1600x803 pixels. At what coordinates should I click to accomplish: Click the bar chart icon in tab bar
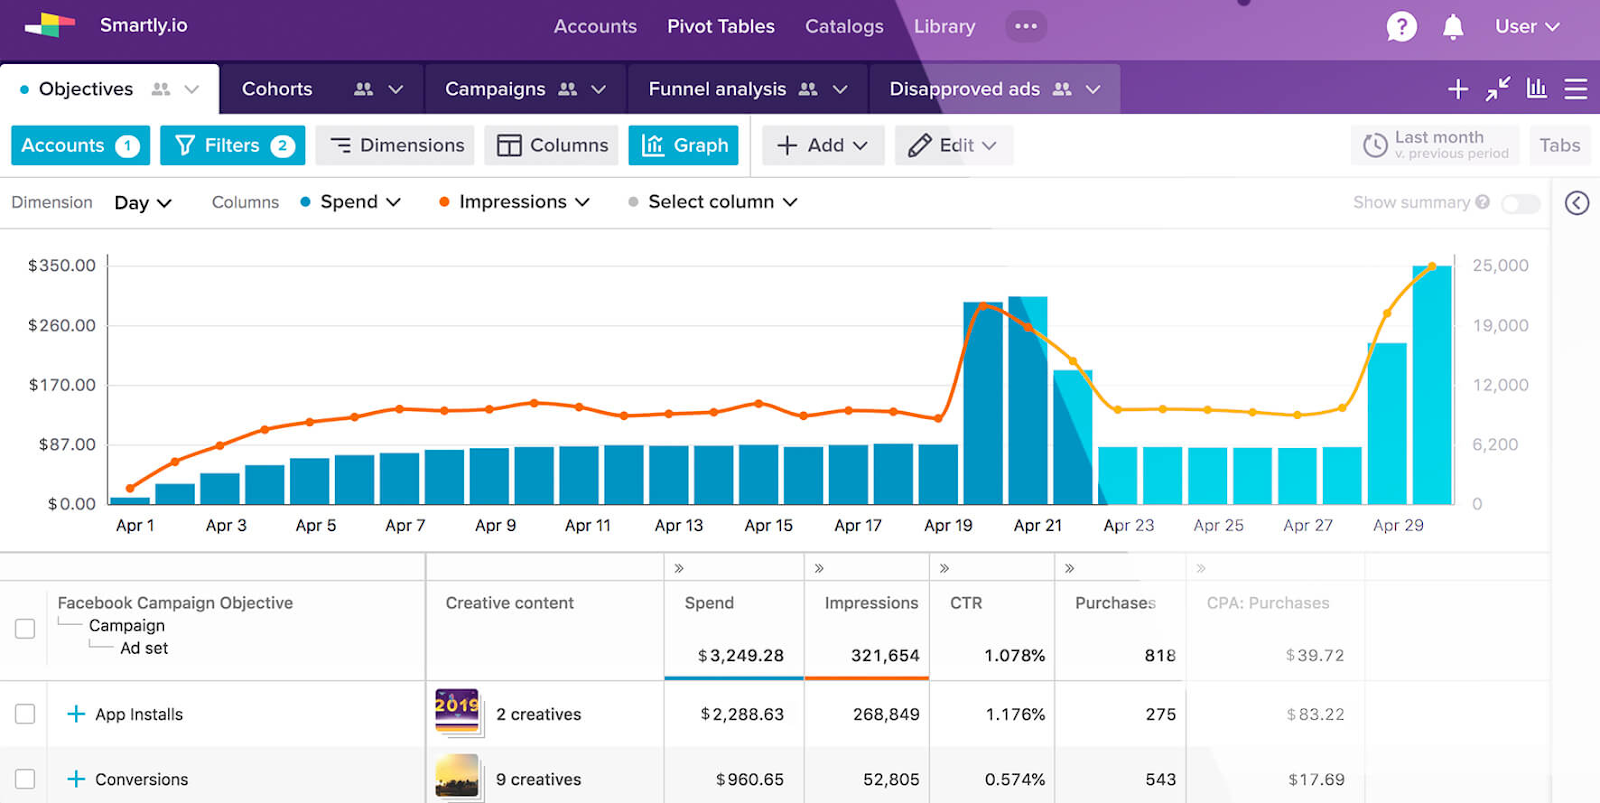pos(1537,89)
